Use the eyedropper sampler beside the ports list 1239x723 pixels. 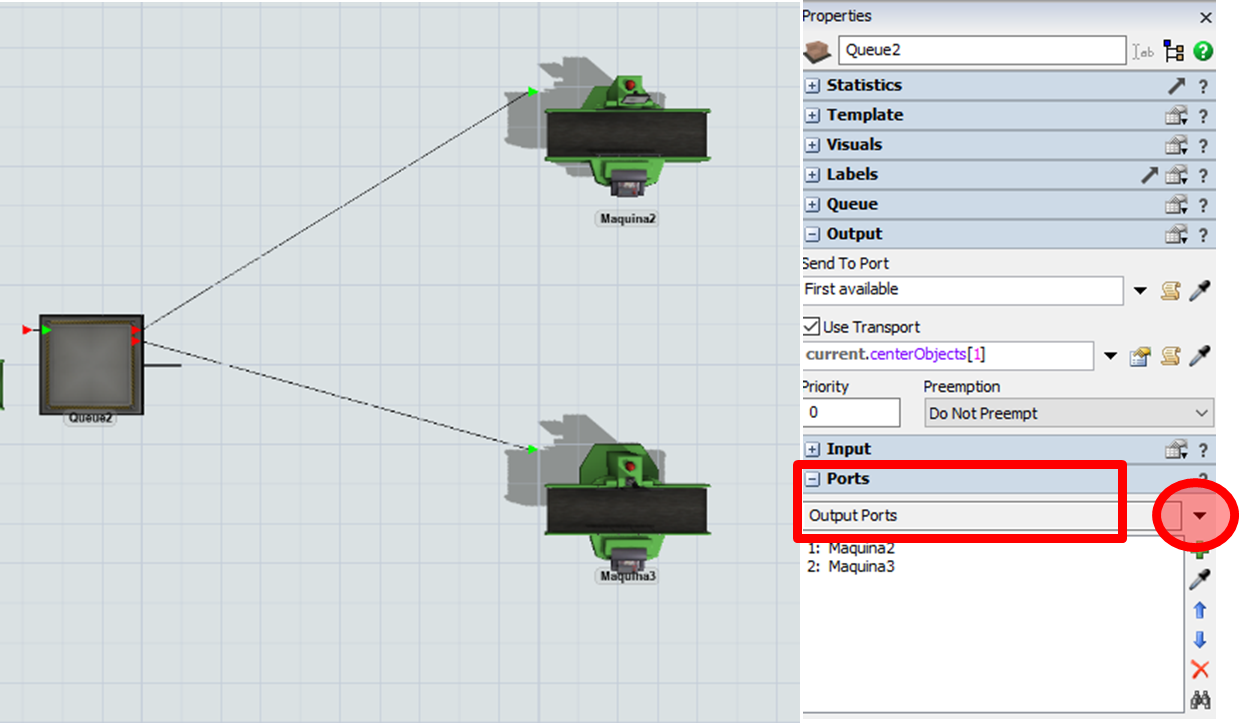coord(1200,580)
